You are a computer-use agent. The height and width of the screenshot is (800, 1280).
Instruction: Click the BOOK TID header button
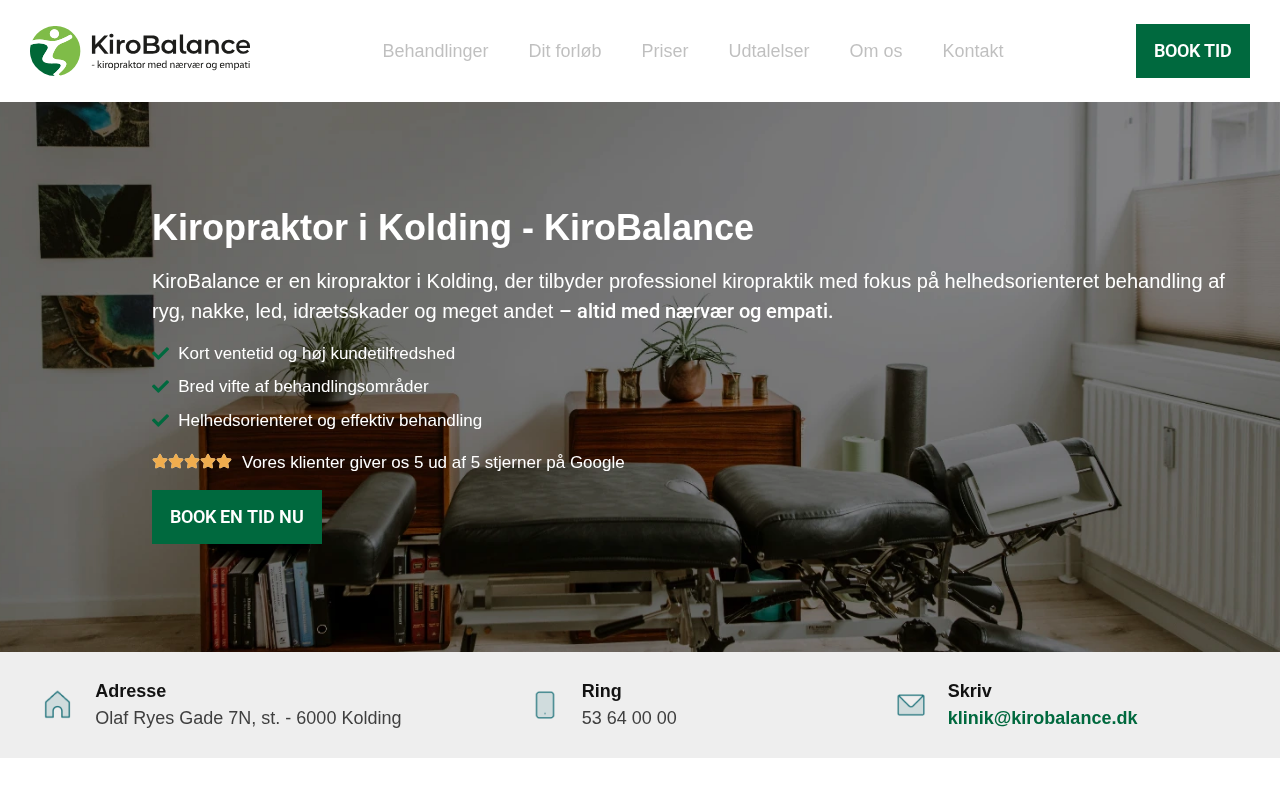(1193, 51)
